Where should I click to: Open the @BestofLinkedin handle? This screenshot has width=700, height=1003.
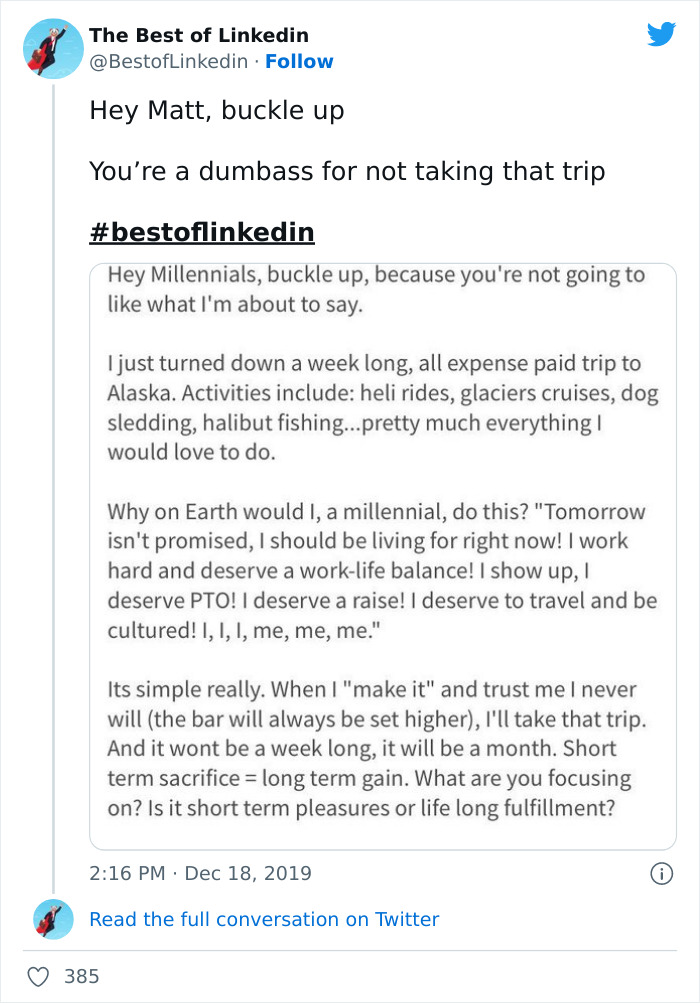pyautogui.click(x=168, y=61)
